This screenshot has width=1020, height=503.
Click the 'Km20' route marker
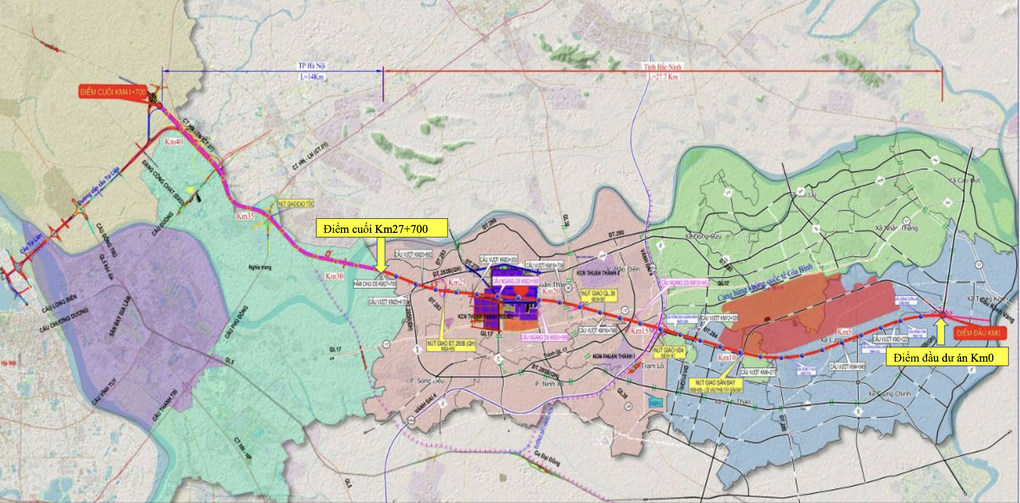pyautogui.click(x=552, y=290)
